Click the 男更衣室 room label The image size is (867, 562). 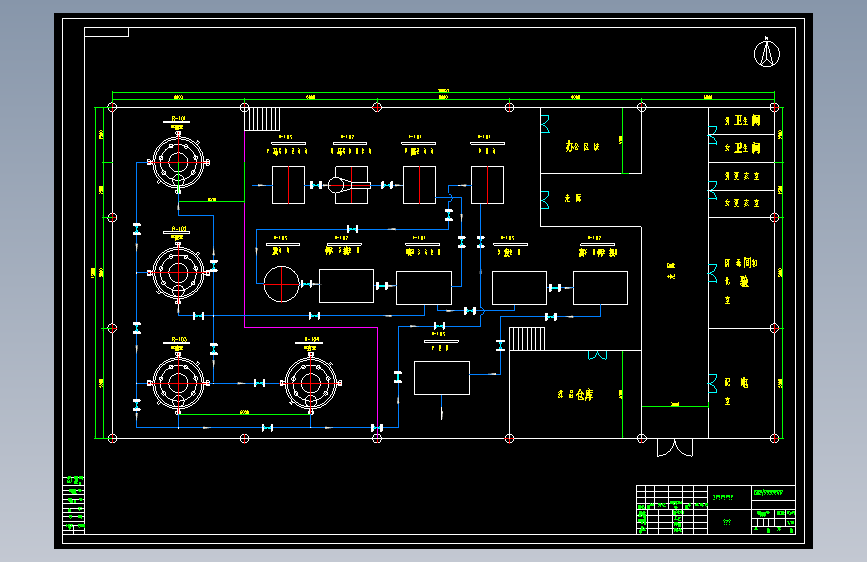coord(742,176)
